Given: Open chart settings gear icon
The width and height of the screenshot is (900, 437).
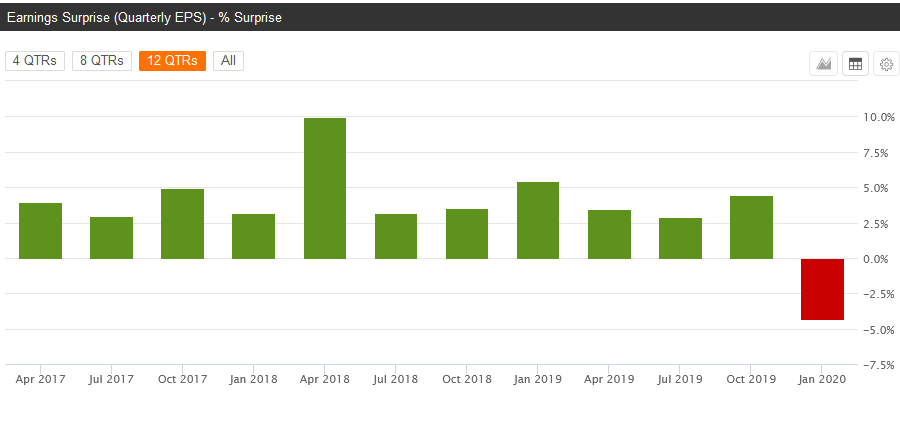Looking at the screenshot, I should click(x=887, y=64).
